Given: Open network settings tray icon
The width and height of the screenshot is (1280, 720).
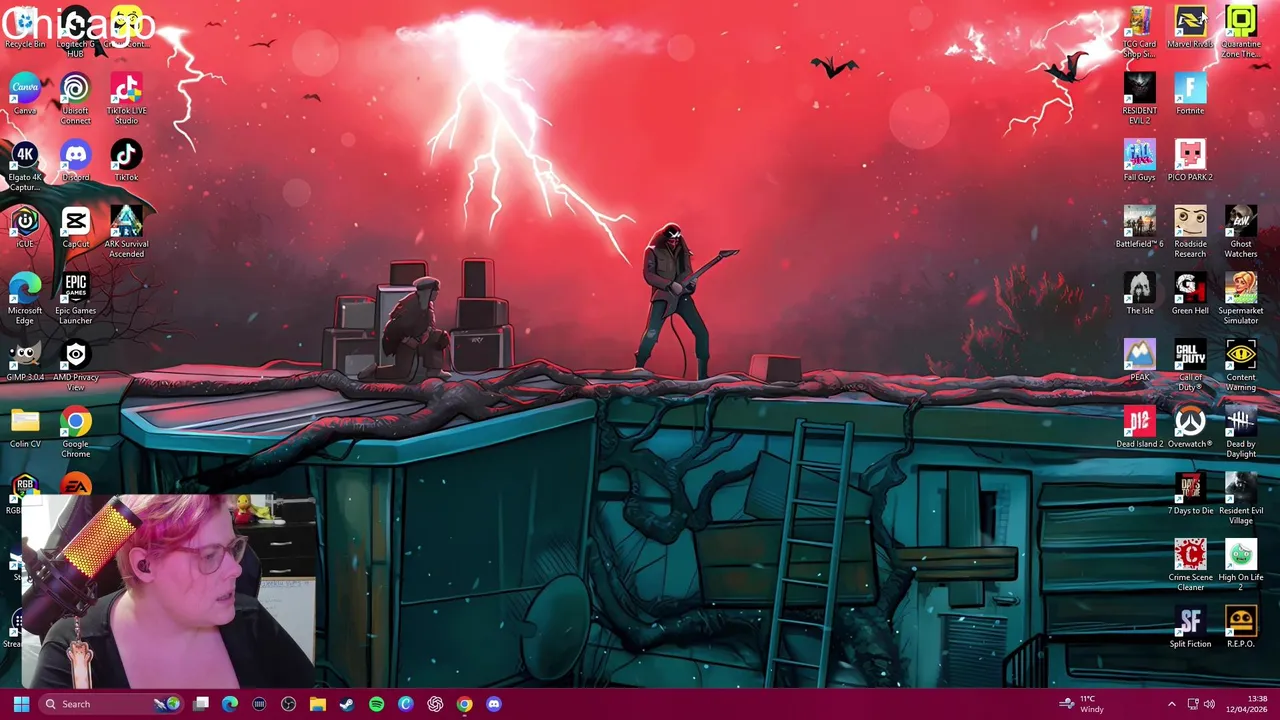Looking at the screenshot, I should pos(1193,704).
